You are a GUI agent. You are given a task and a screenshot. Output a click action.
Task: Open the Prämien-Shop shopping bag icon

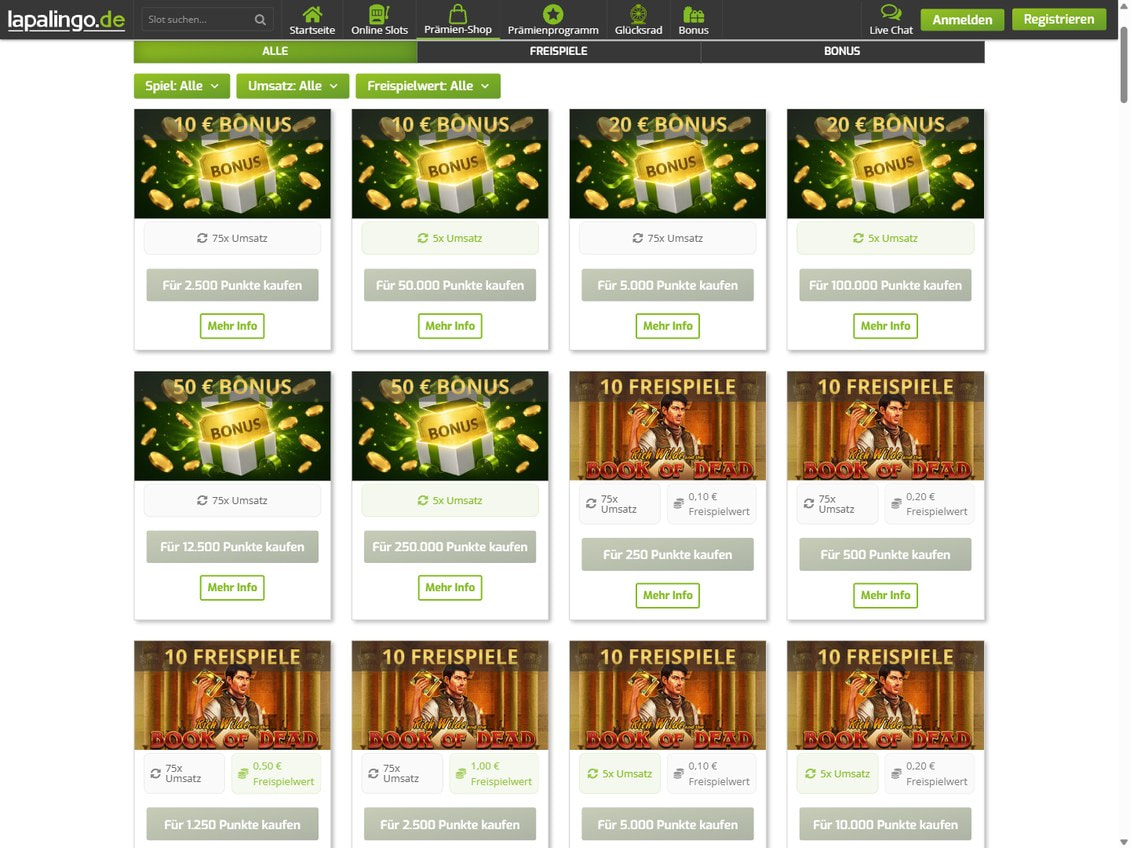click(x=458, y=13)
